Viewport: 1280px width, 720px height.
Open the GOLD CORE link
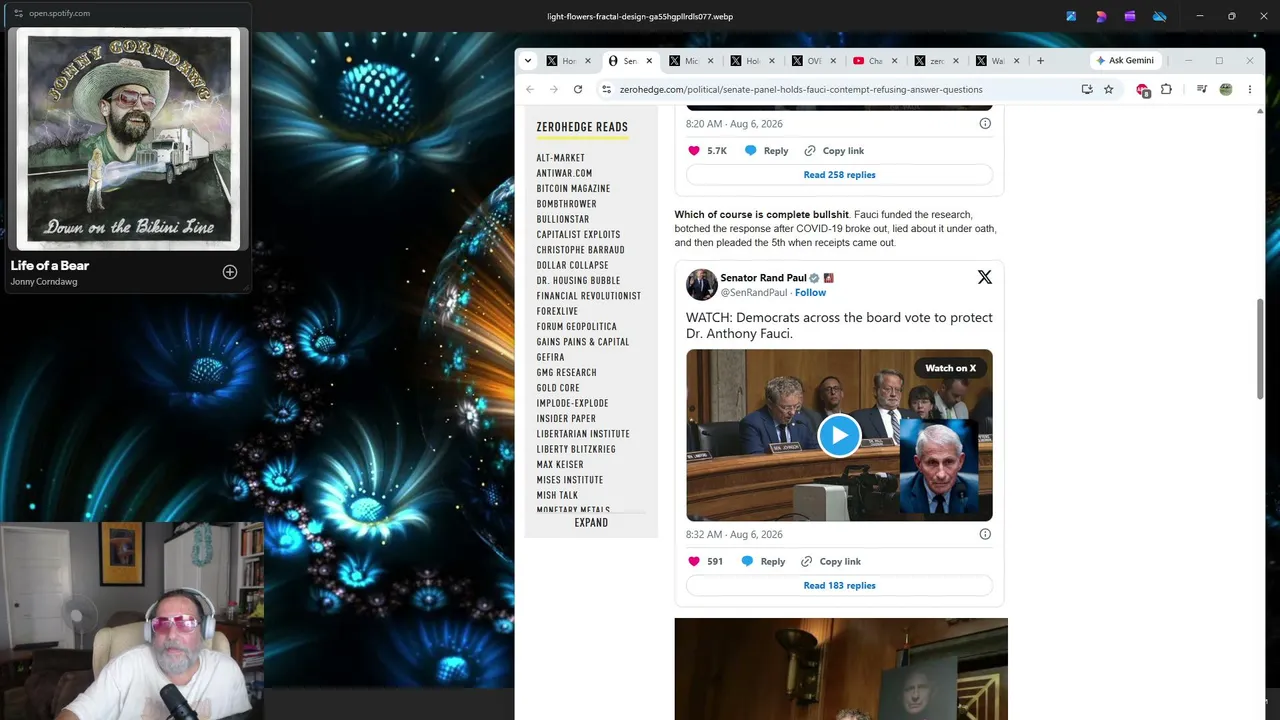click(x=558, y=388)
